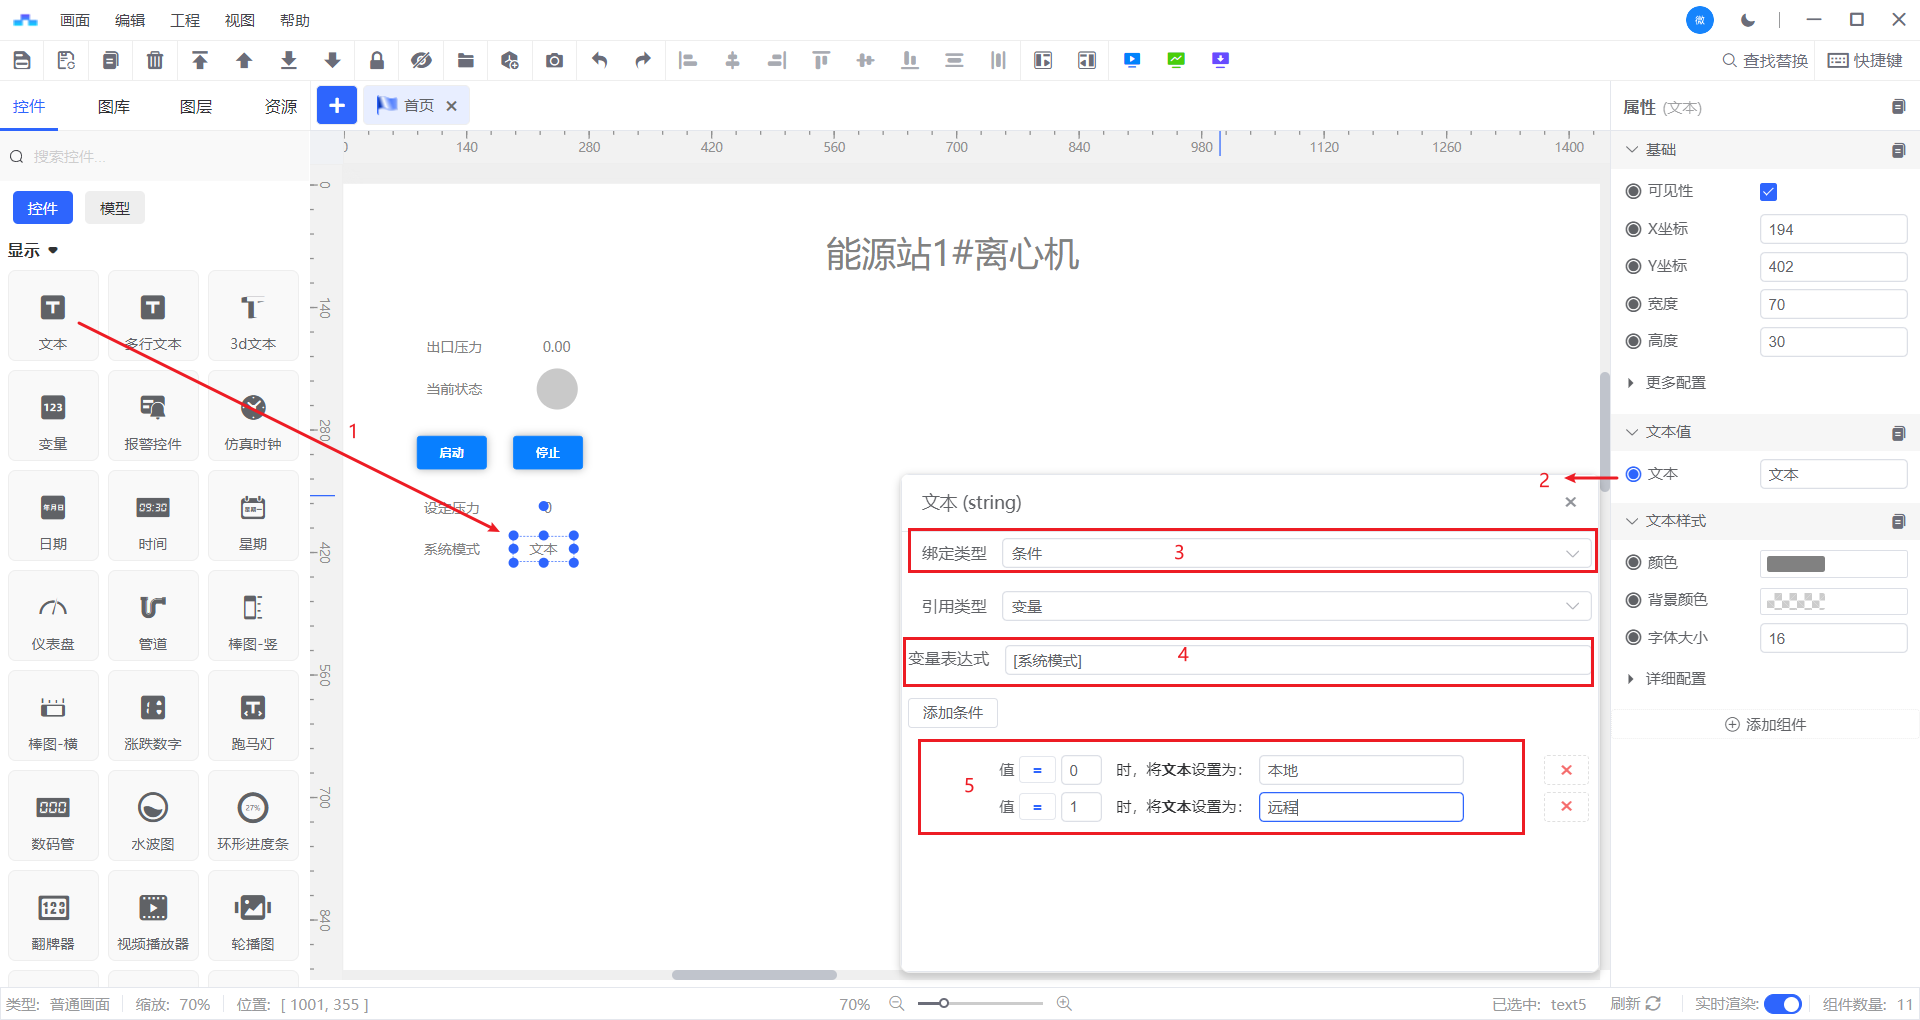Click the 变量表达式 input field

pyautogui.click(x=1296, y=661)
